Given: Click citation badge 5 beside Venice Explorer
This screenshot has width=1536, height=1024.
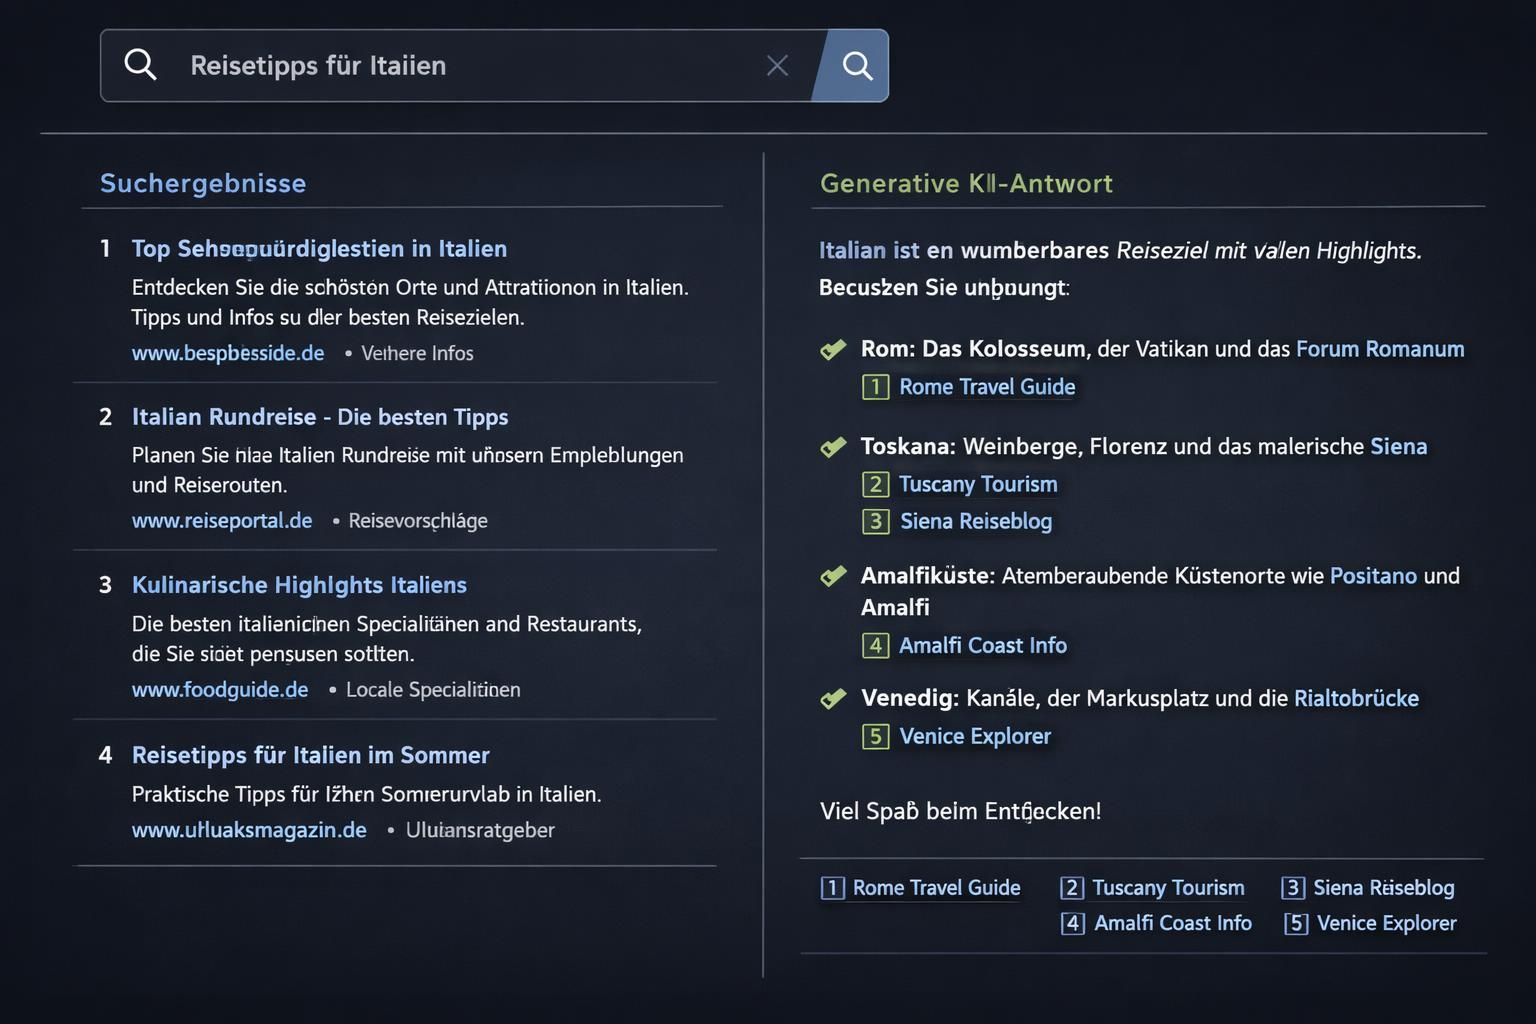Looking at the screenshot, I should coord(875,737).
